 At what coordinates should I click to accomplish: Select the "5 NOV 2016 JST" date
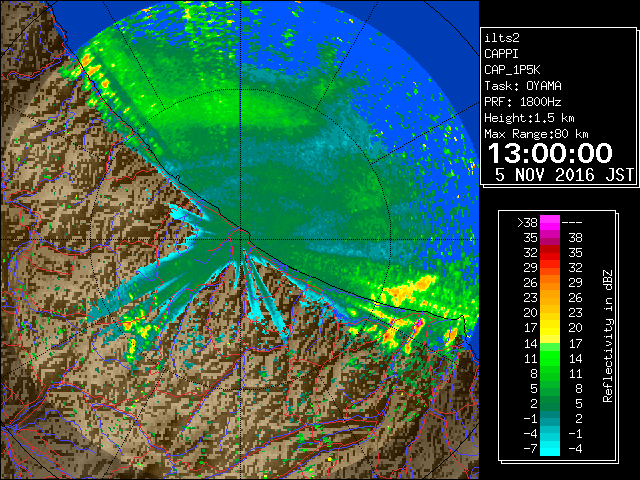(x=564, y=175)
